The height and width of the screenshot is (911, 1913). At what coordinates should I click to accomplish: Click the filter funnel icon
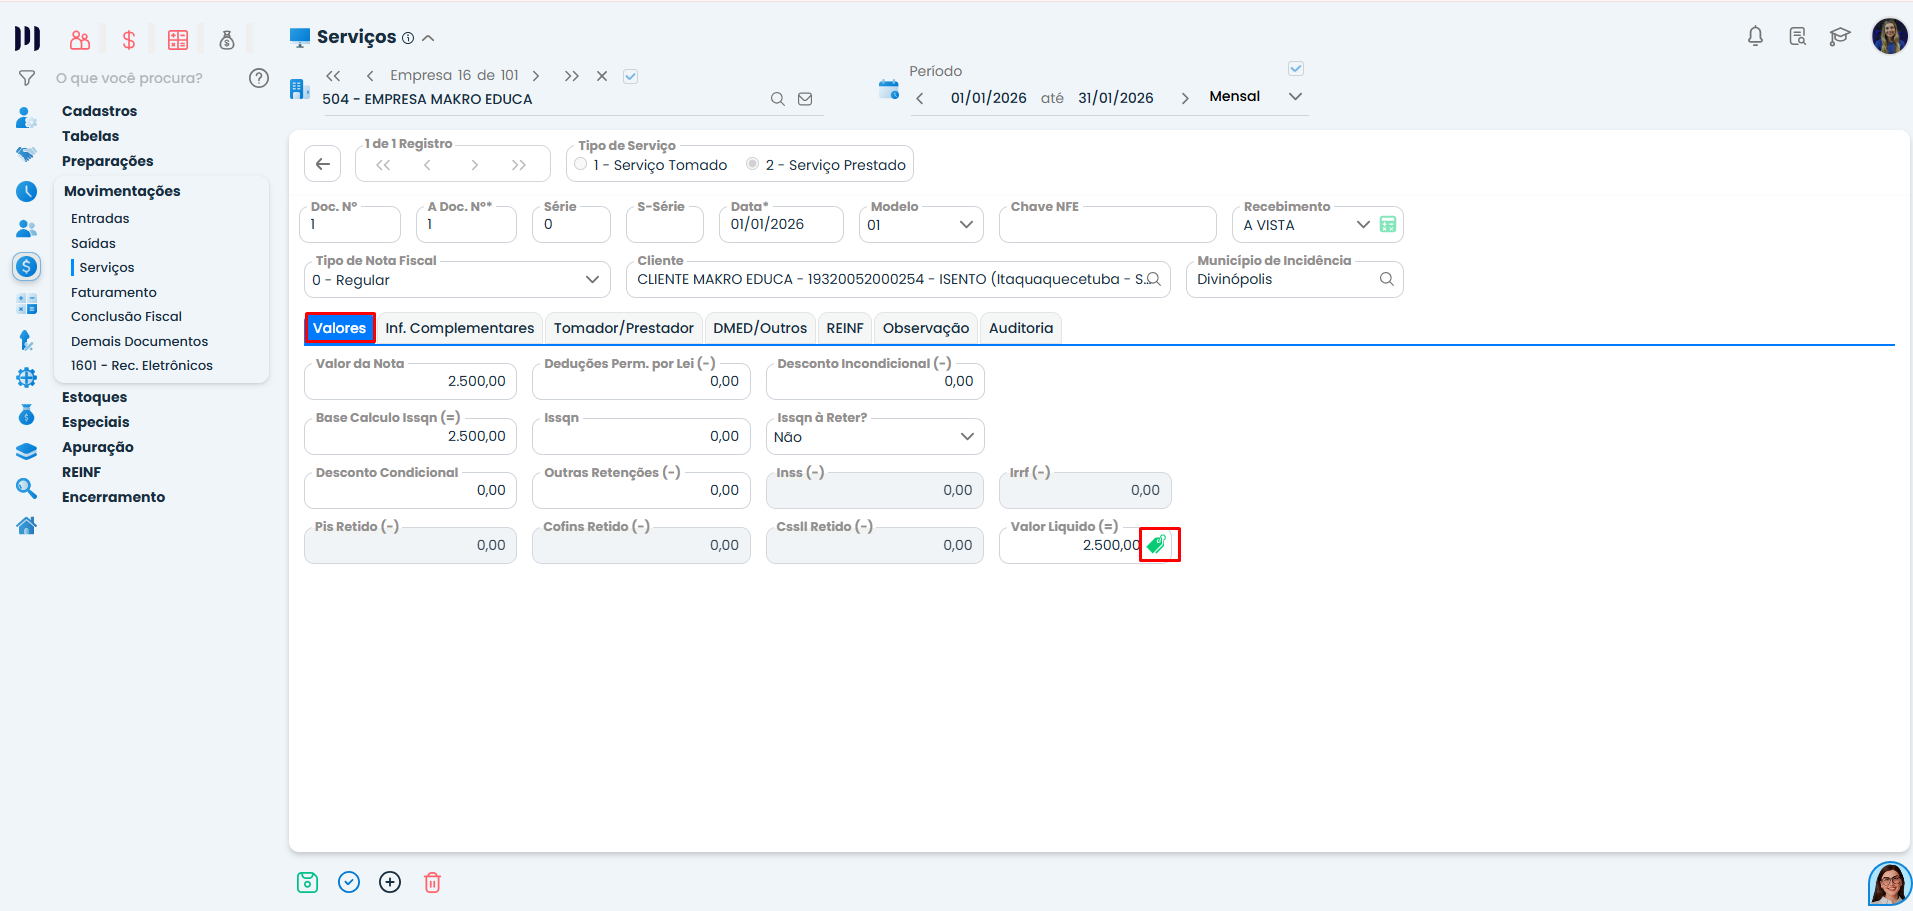pyautogui.click(x=27, y=78)
